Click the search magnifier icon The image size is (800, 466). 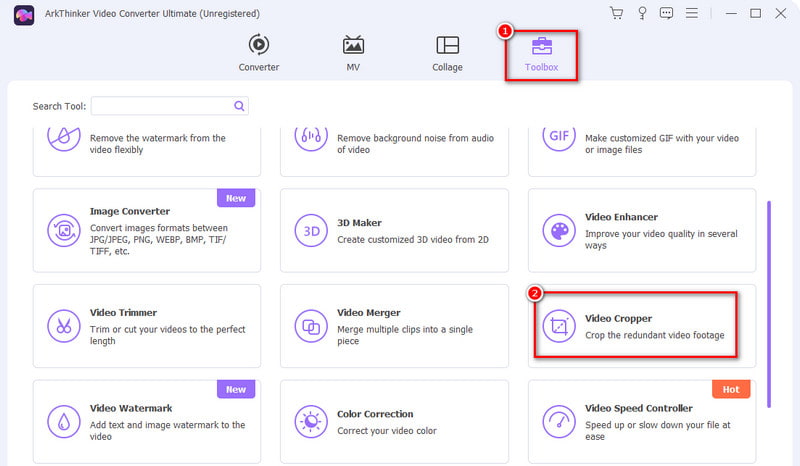click(239, 106)
